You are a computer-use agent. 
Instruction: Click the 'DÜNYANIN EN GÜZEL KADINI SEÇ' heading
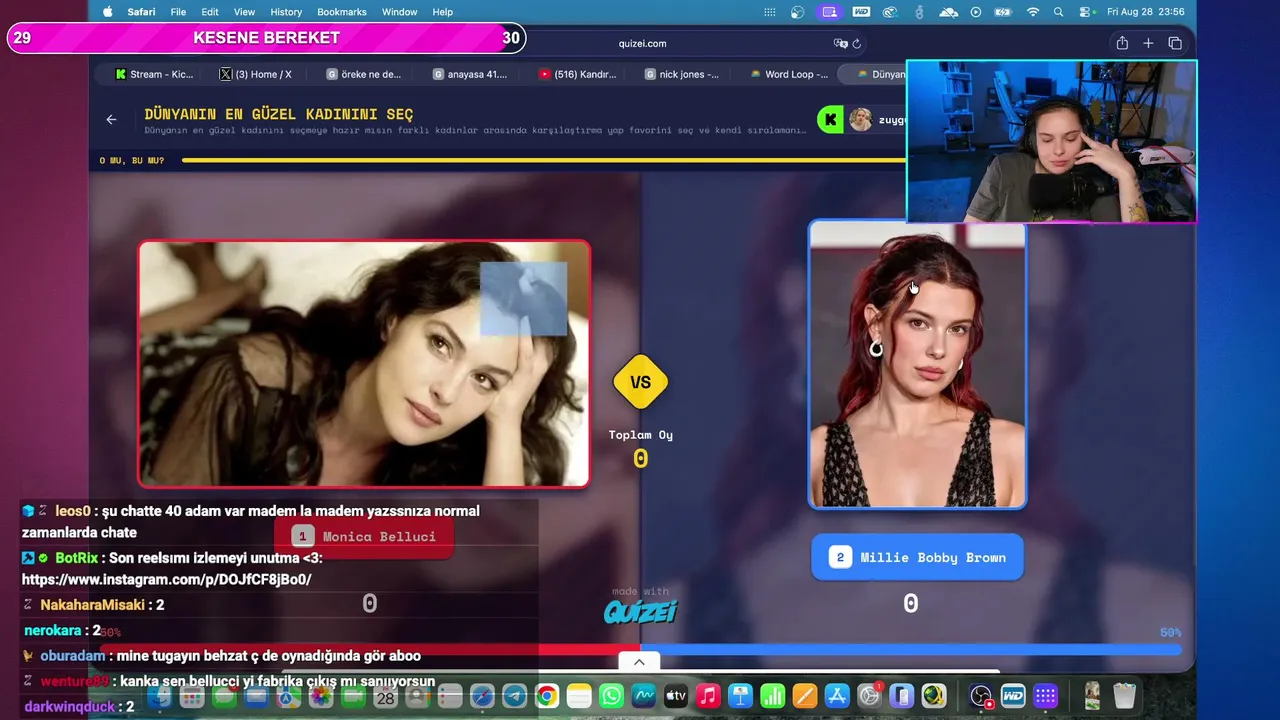click(279, 114)
